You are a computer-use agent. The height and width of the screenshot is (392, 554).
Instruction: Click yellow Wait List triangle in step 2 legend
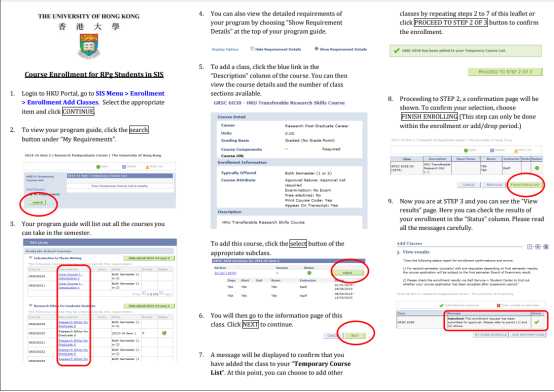pos(147,166)
